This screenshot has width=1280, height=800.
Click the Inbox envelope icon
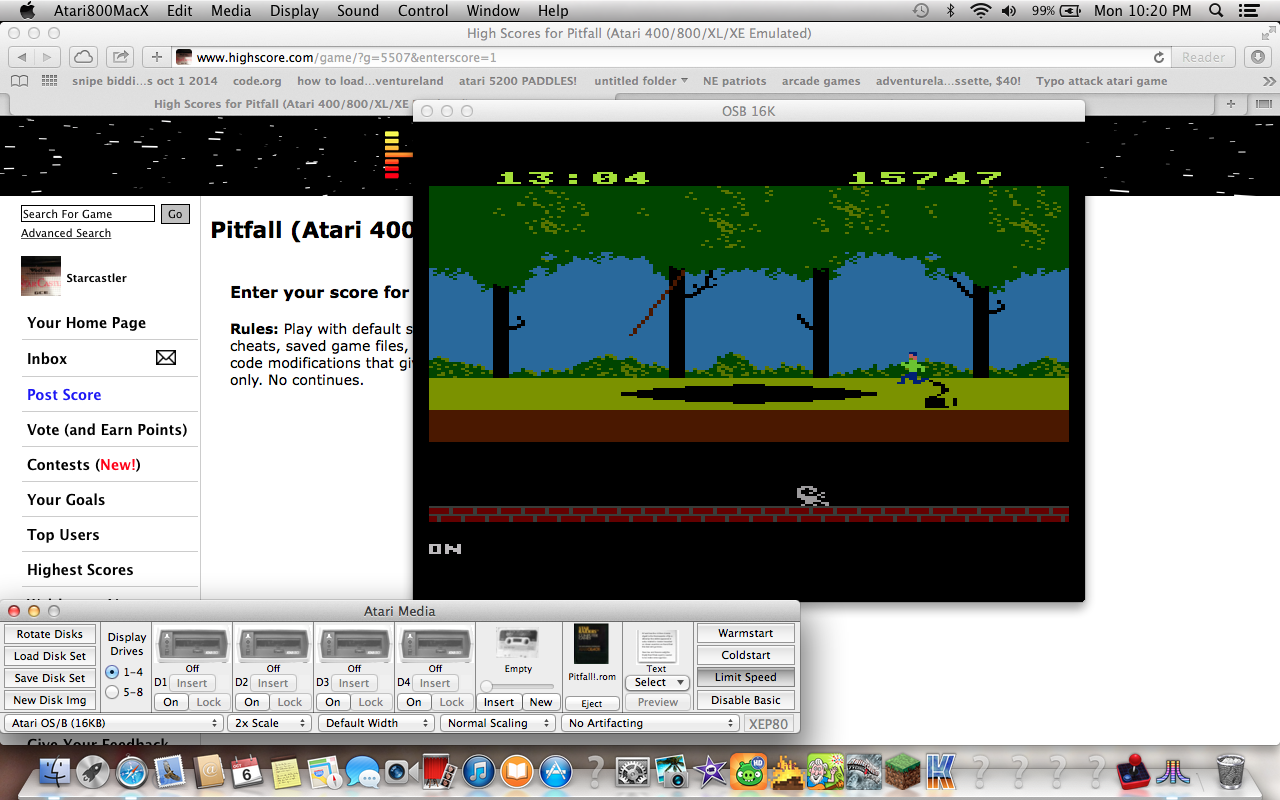166,358
